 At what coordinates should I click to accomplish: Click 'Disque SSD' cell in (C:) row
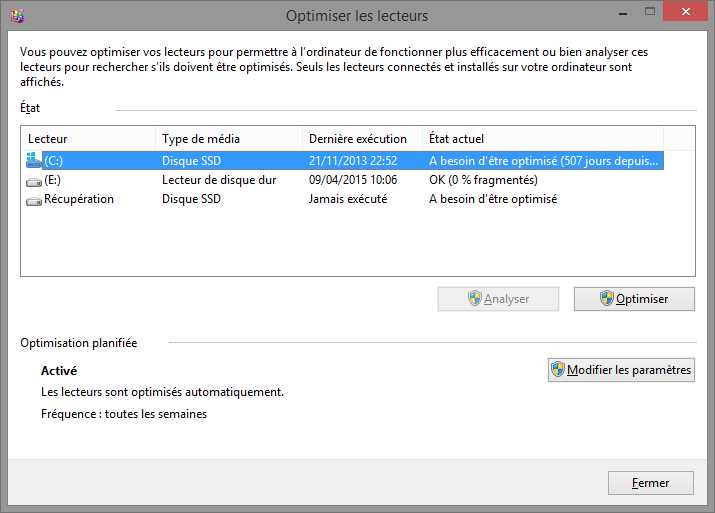(x=192, y=161)
